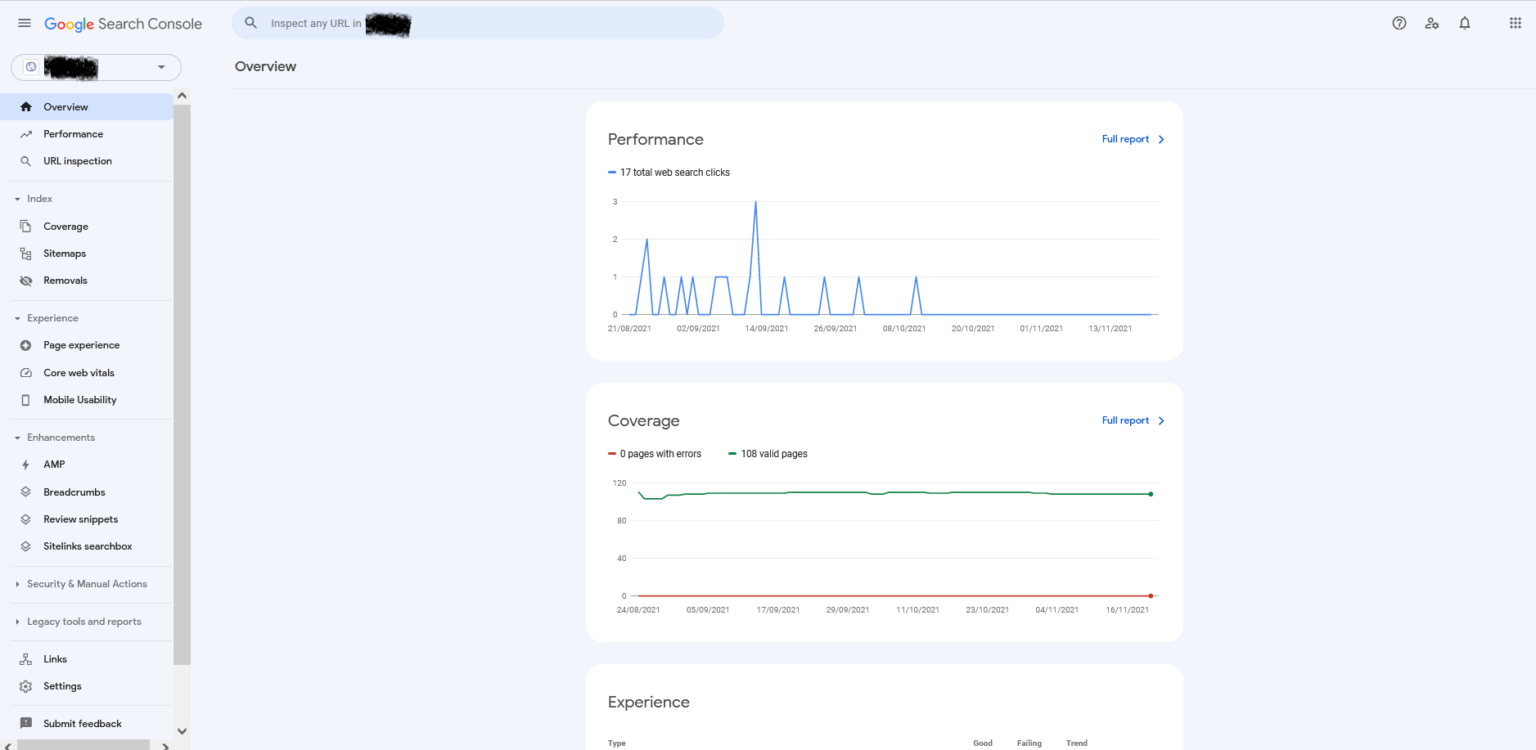Open the Settings menu item
Viewport: 1536px width, 750px height.
click(x=62, y=686)
